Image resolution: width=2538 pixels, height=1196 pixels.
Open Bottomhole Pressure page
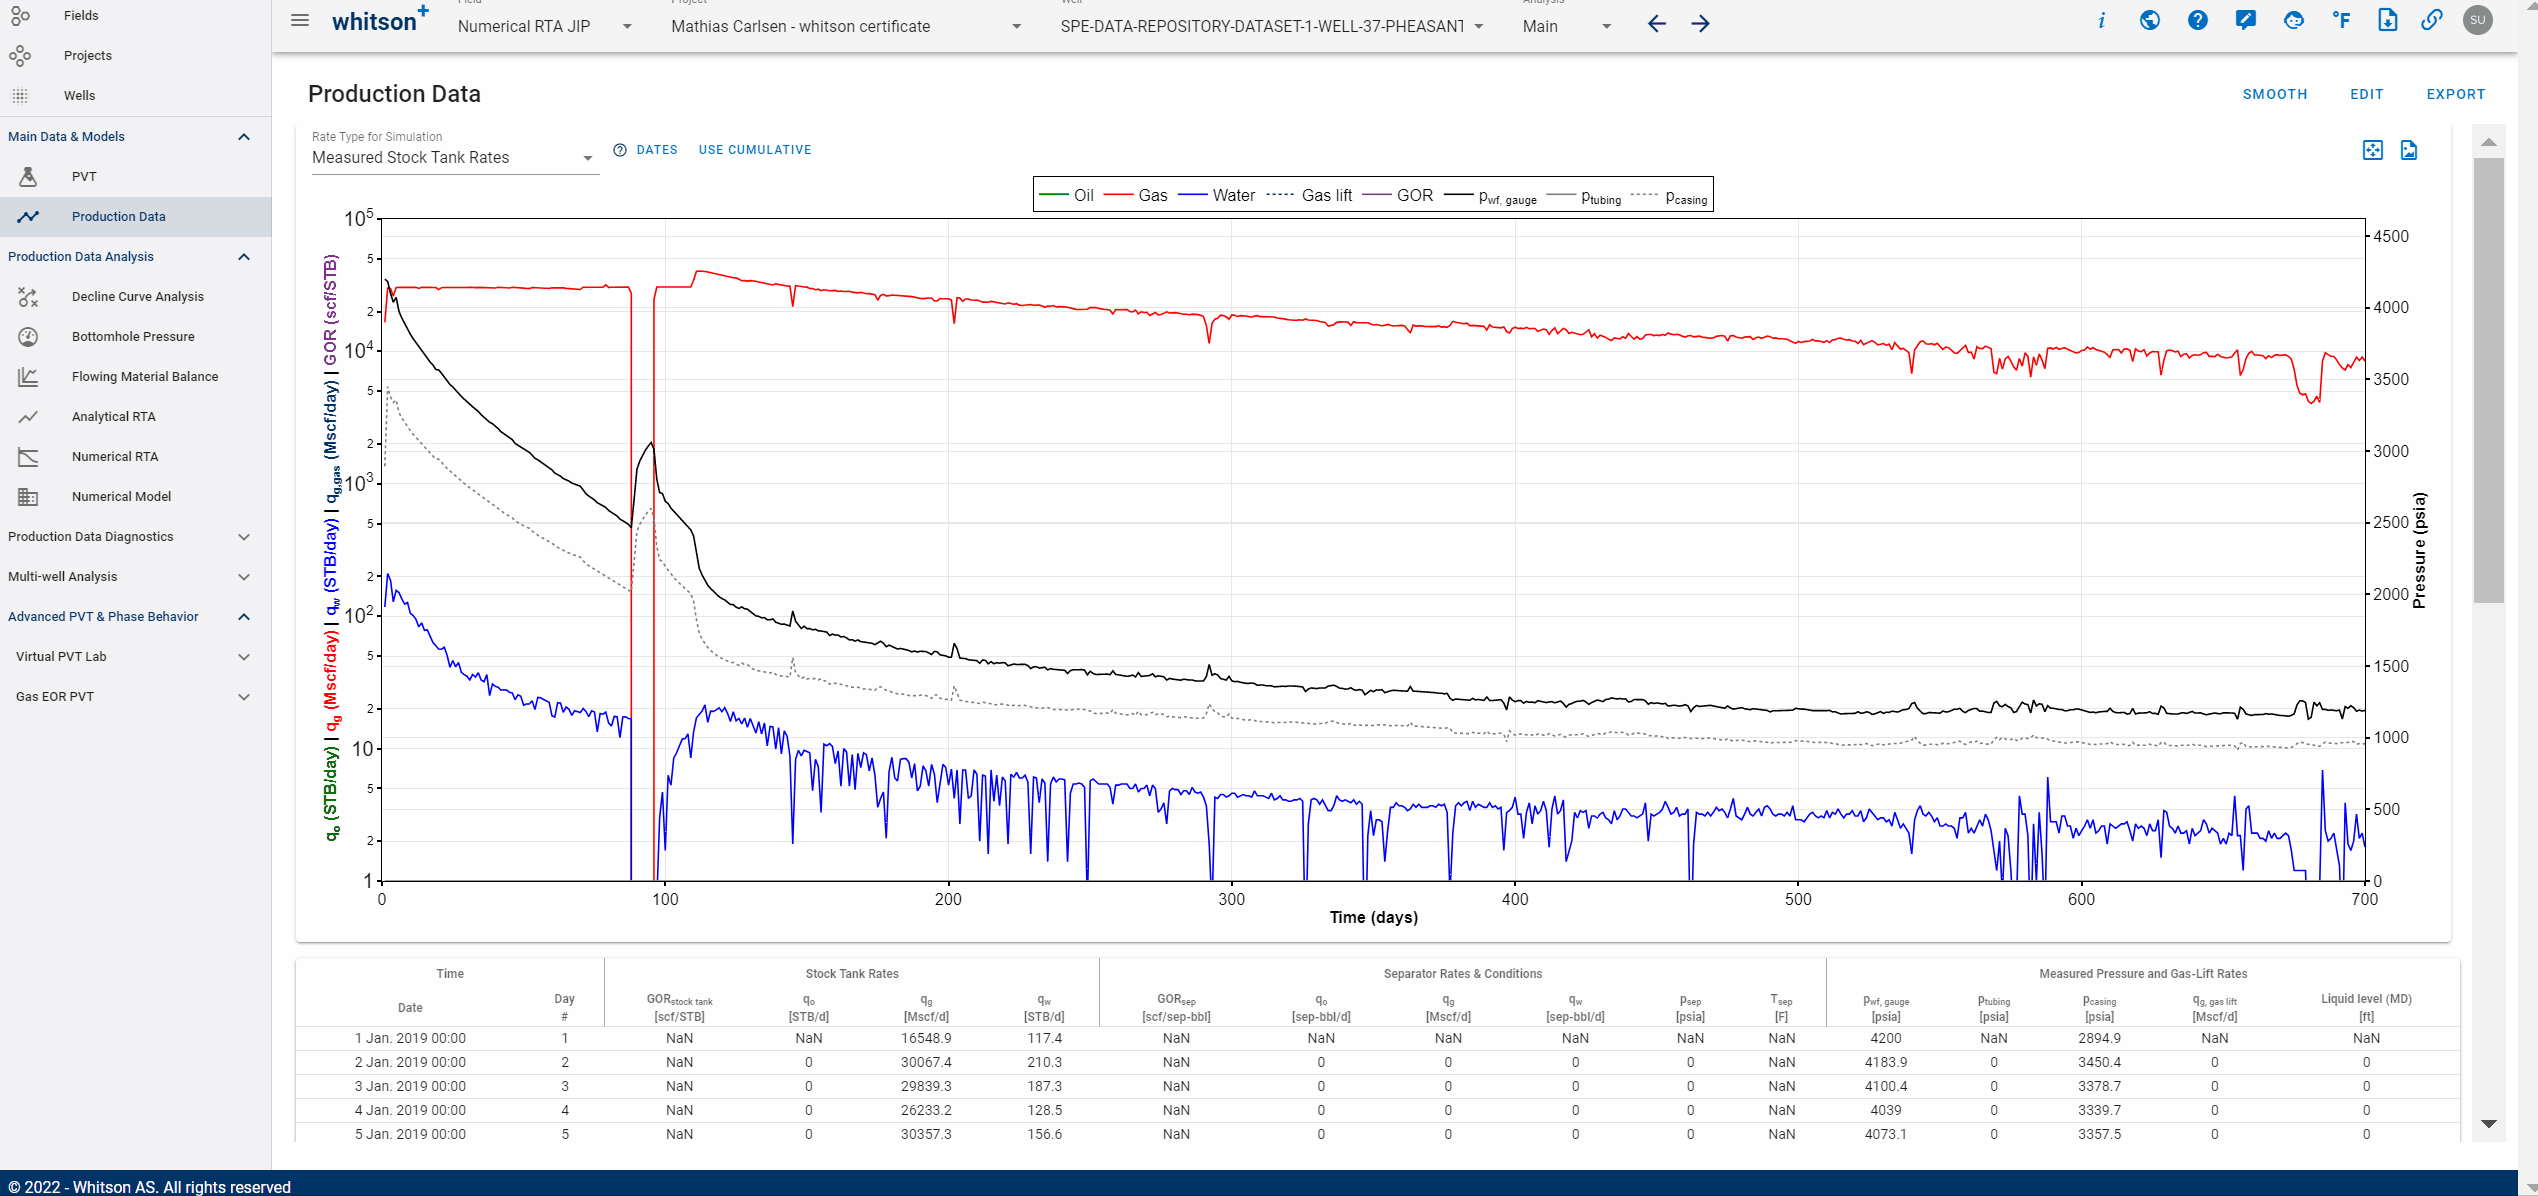coord(136,337)
